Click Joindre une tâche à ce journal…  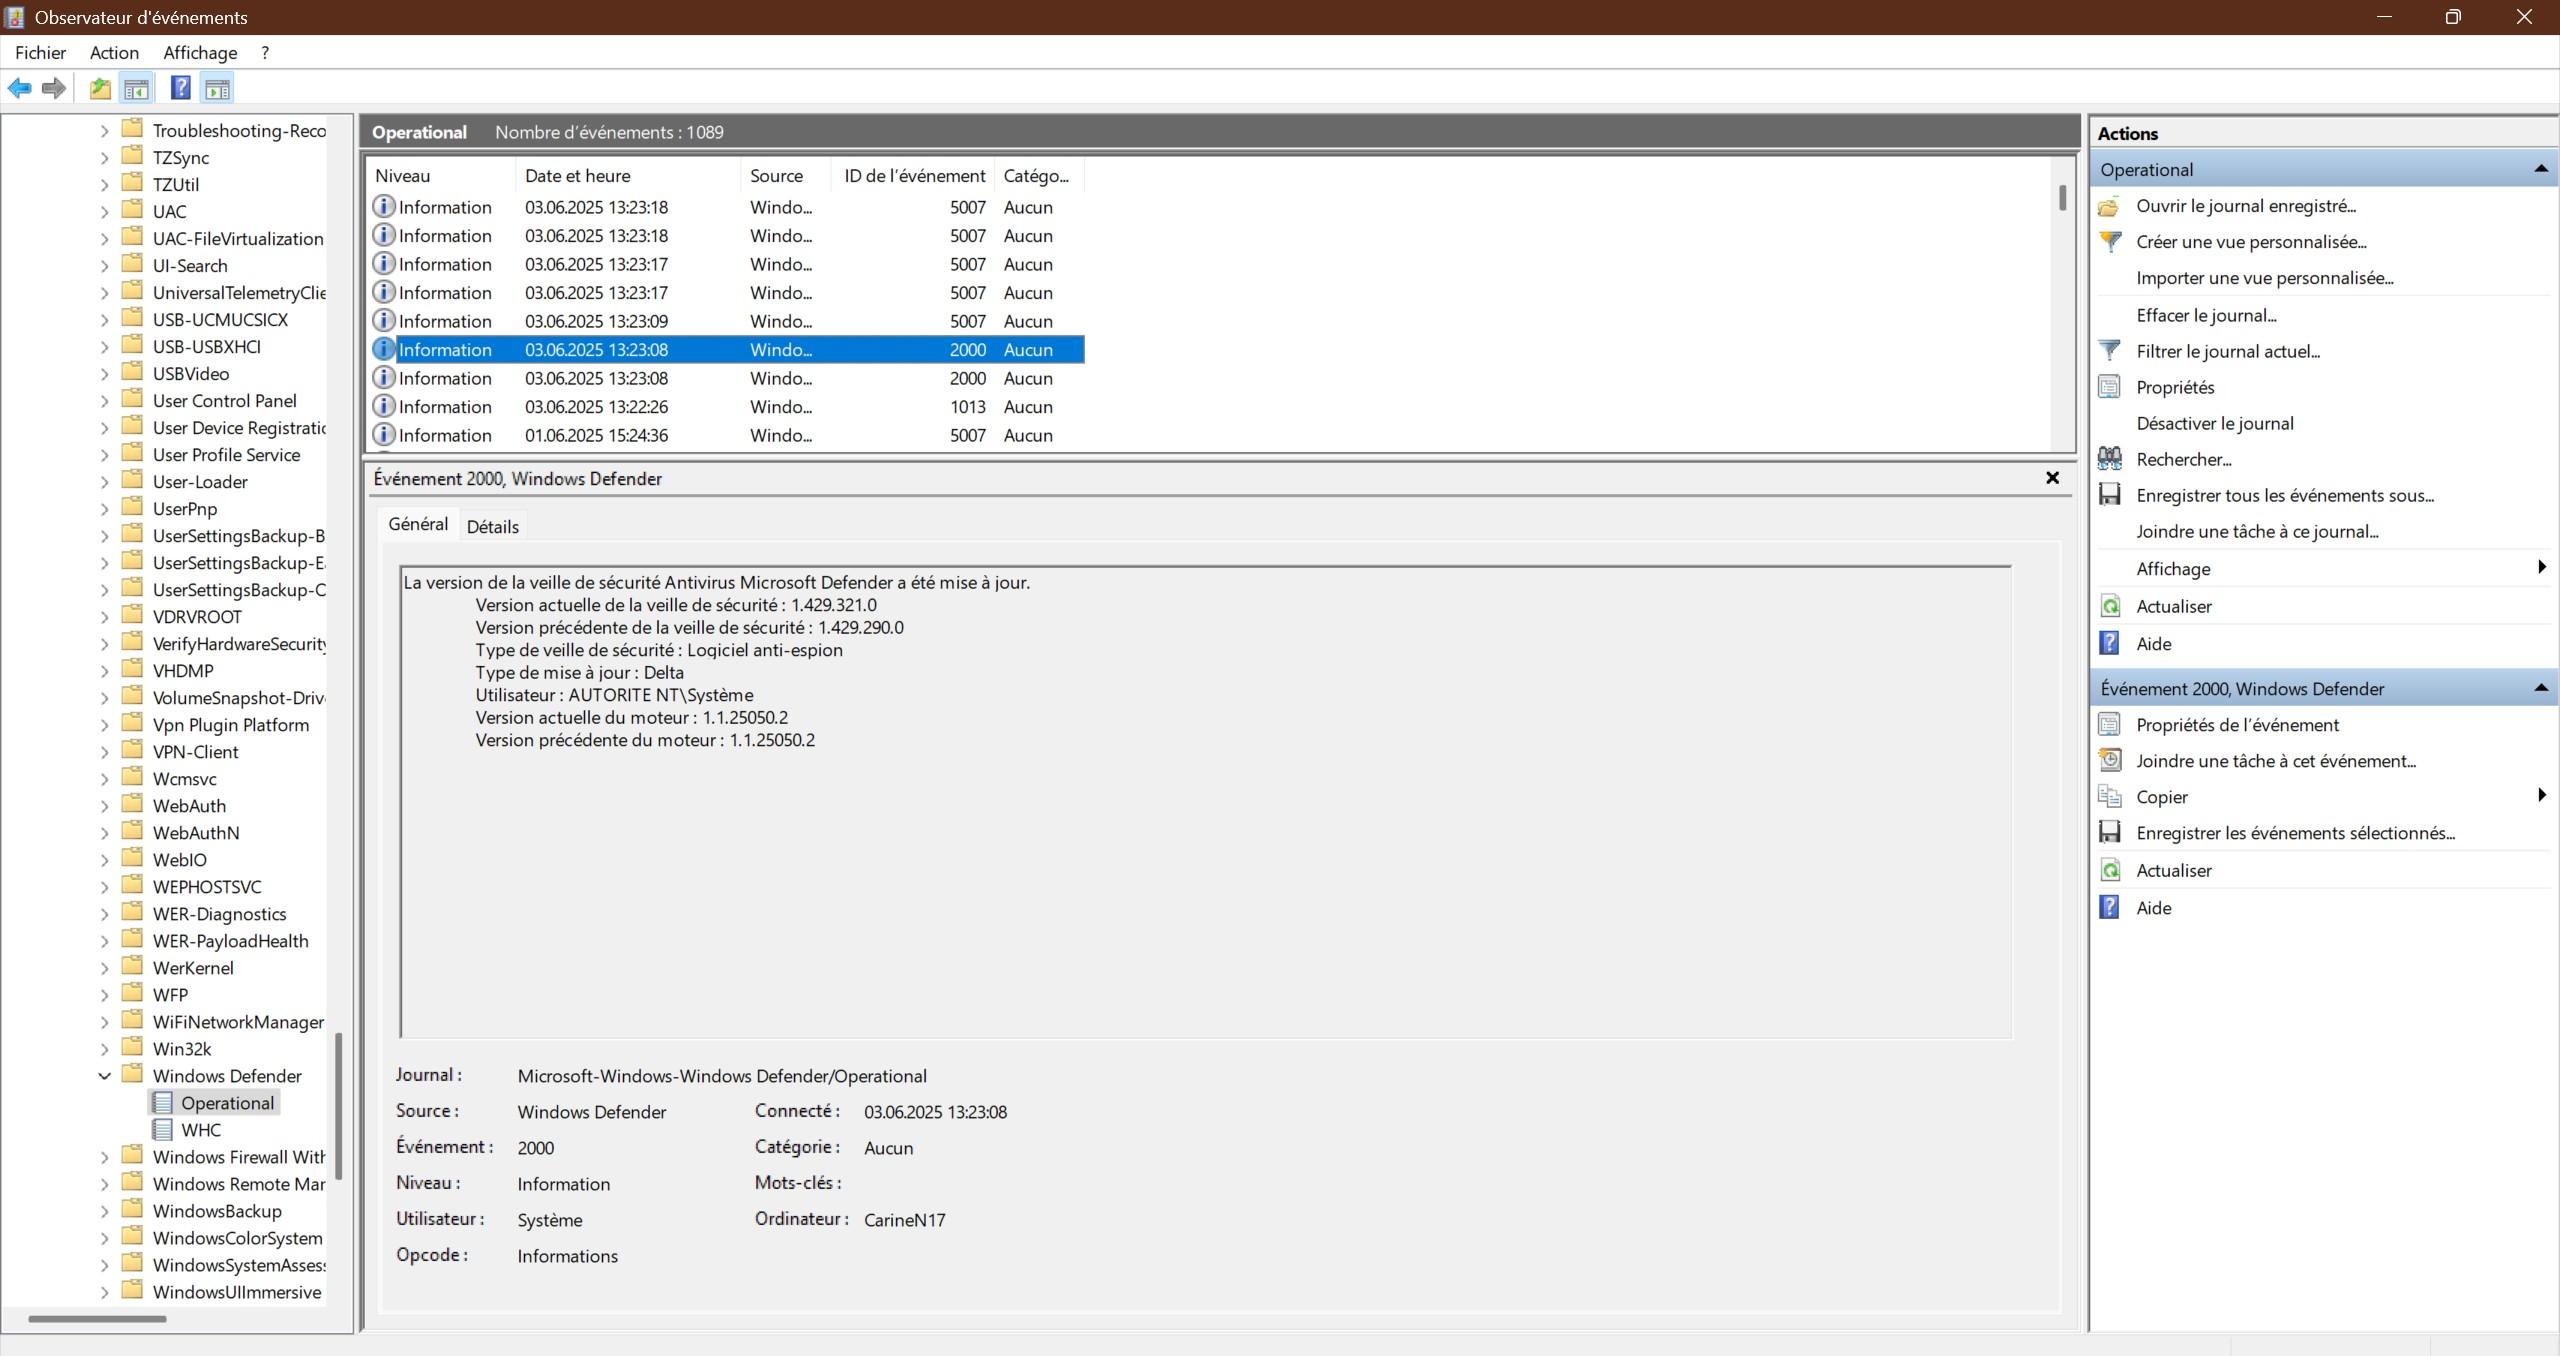tap(2257, 531)
